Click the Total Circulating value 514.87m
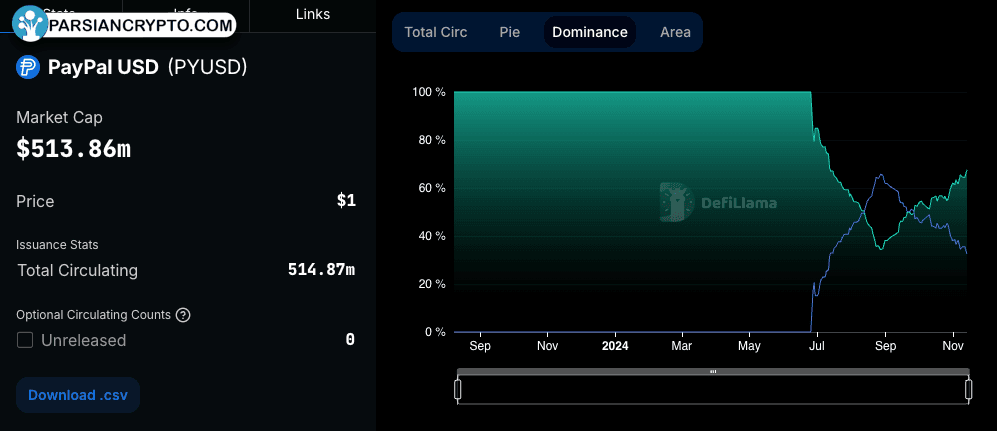This screenshot has height=431, width=997. click(321, 270)
